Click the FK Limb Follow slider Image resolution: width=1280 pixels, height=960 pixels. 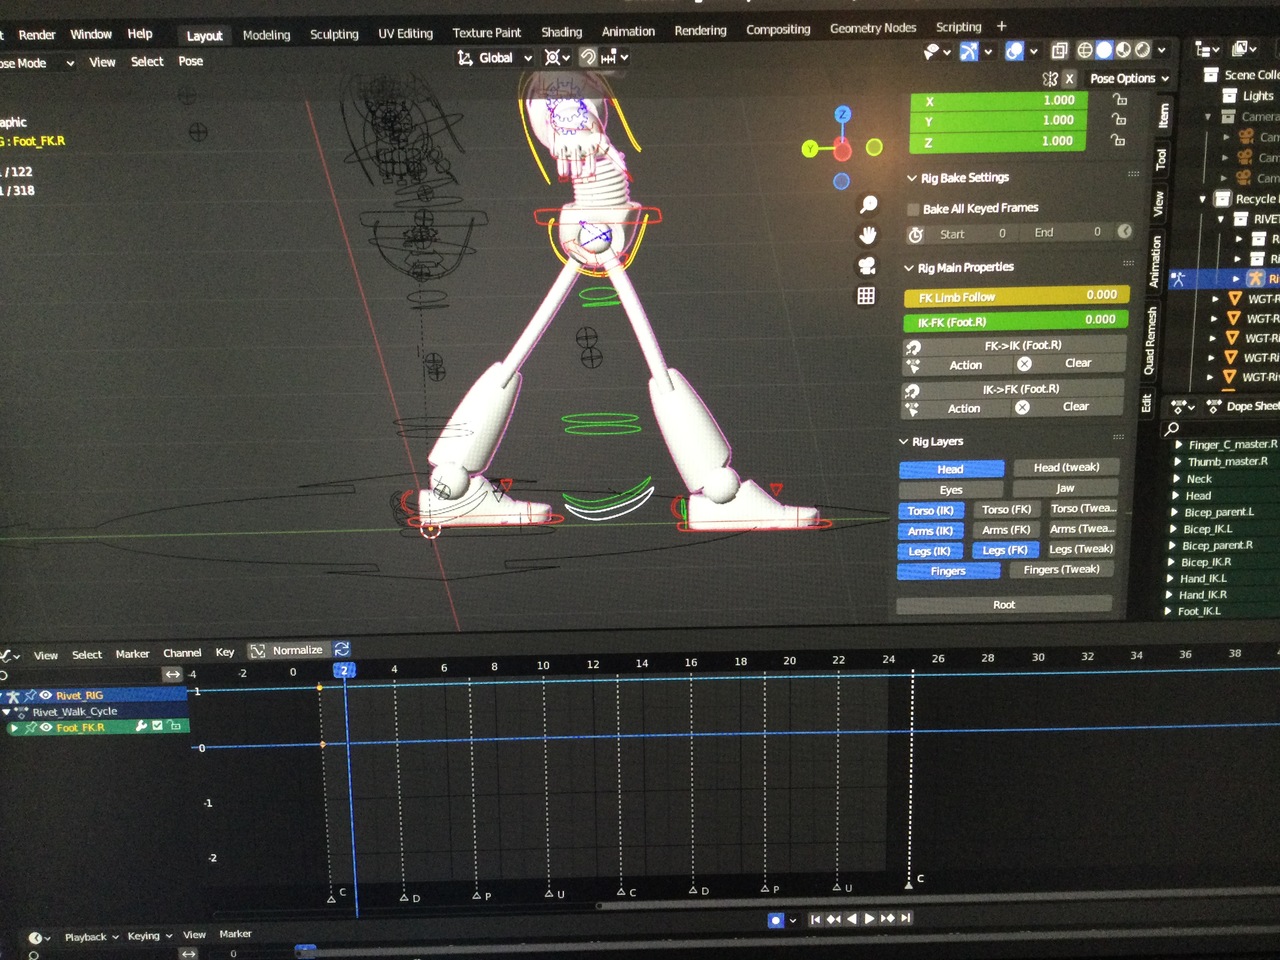(1015, 296)
